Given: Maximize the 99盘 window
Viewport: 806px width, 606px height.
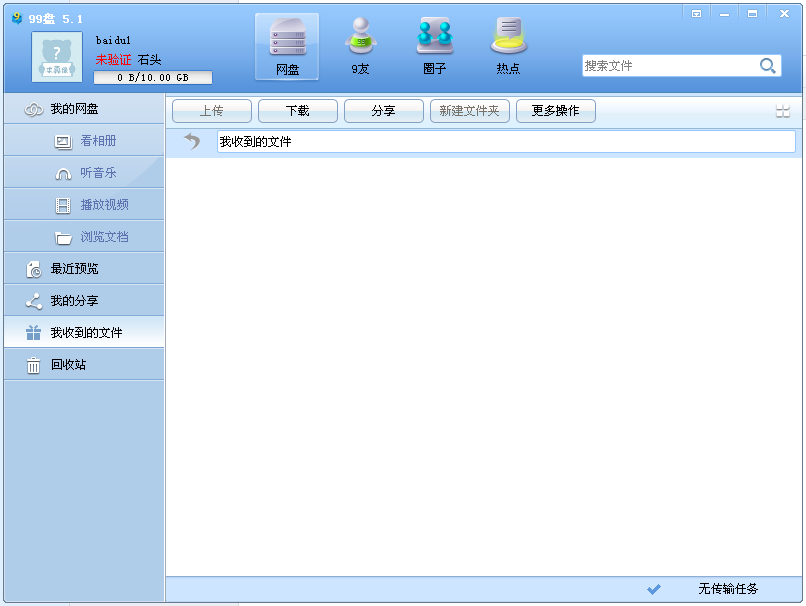Looking at the screenshot, I should [752, 14].
